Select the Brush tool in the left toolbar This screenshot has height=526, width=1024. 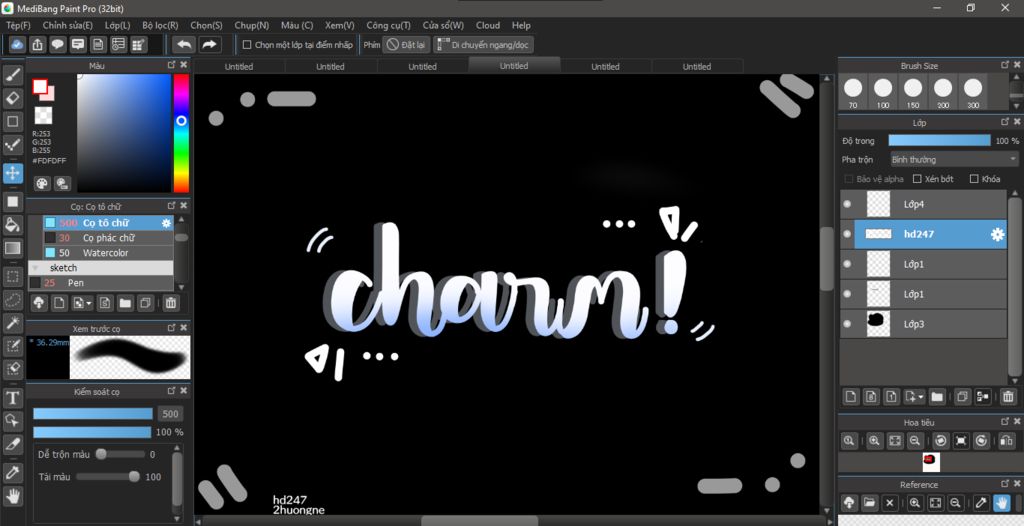point(12,76)
